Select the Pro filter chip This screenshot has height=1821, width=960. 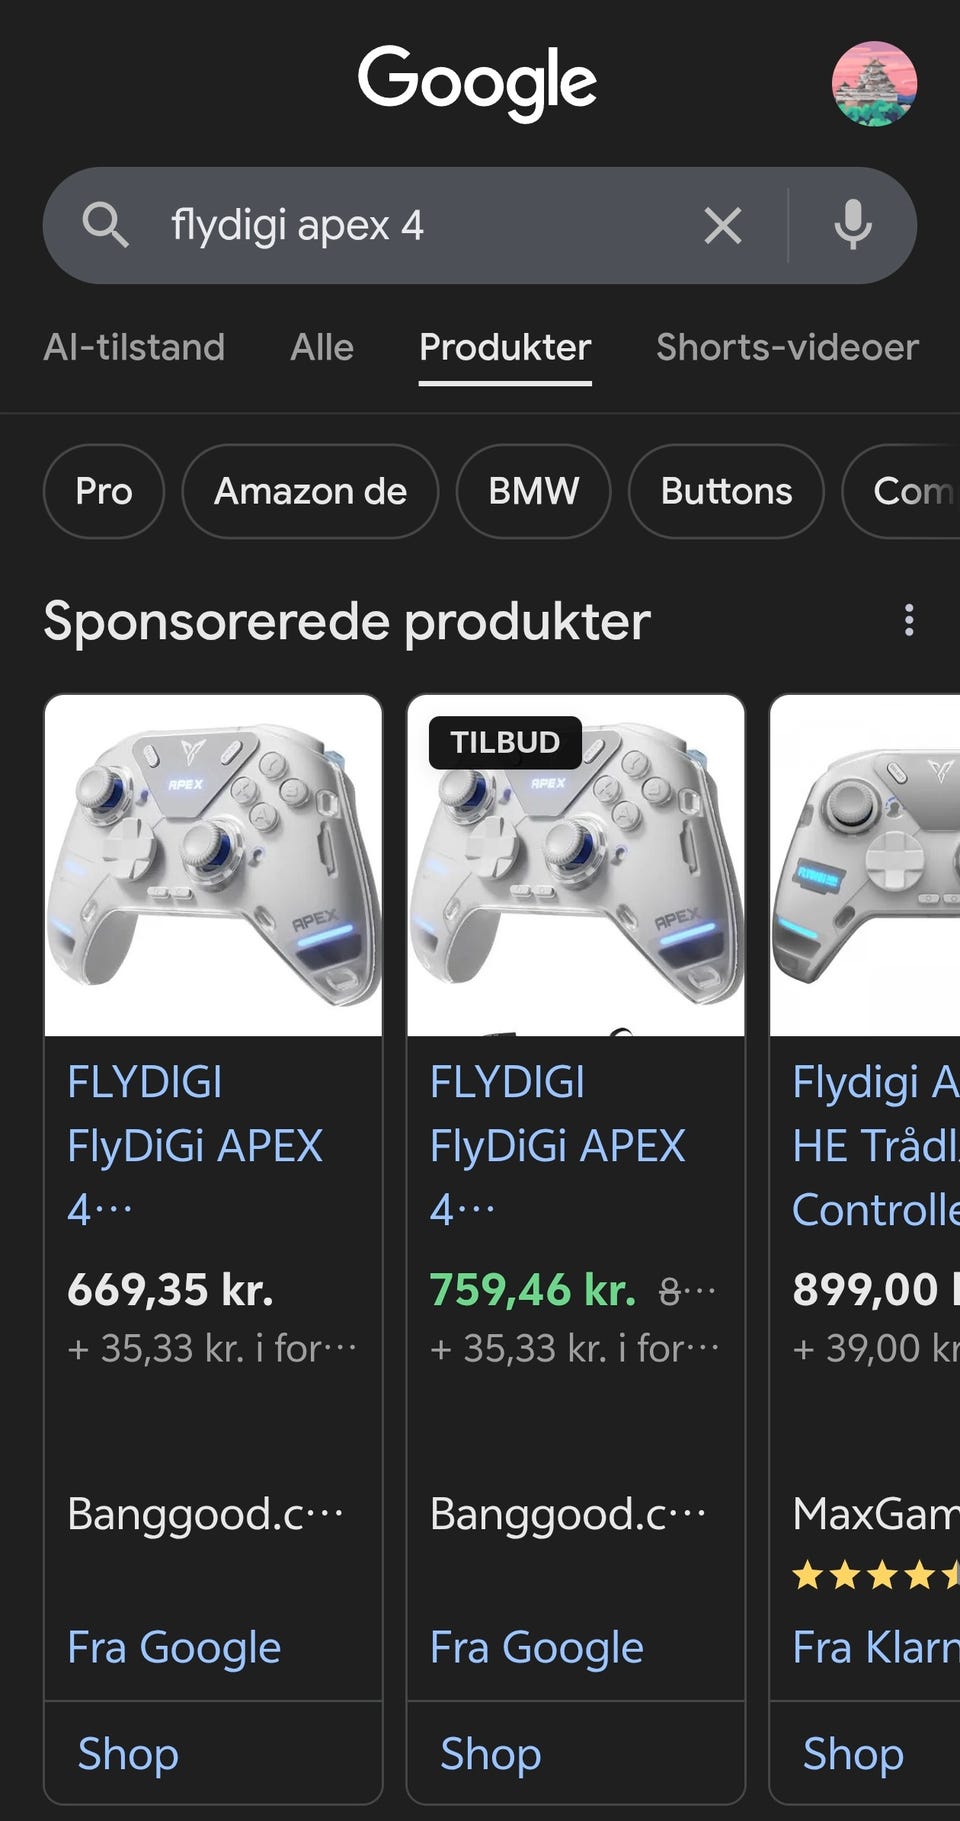[x=104, y=491]
